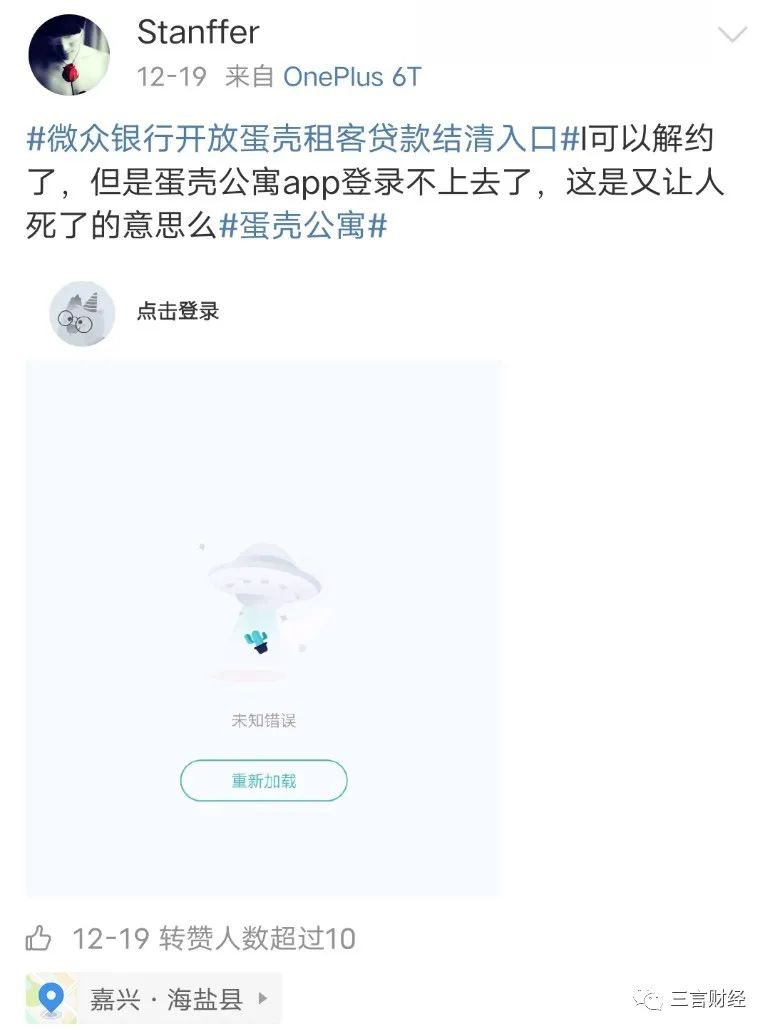Click the 未知错误 message text
The width and height of the screenshot is (770, 1032).
click(x=264, y=721)
